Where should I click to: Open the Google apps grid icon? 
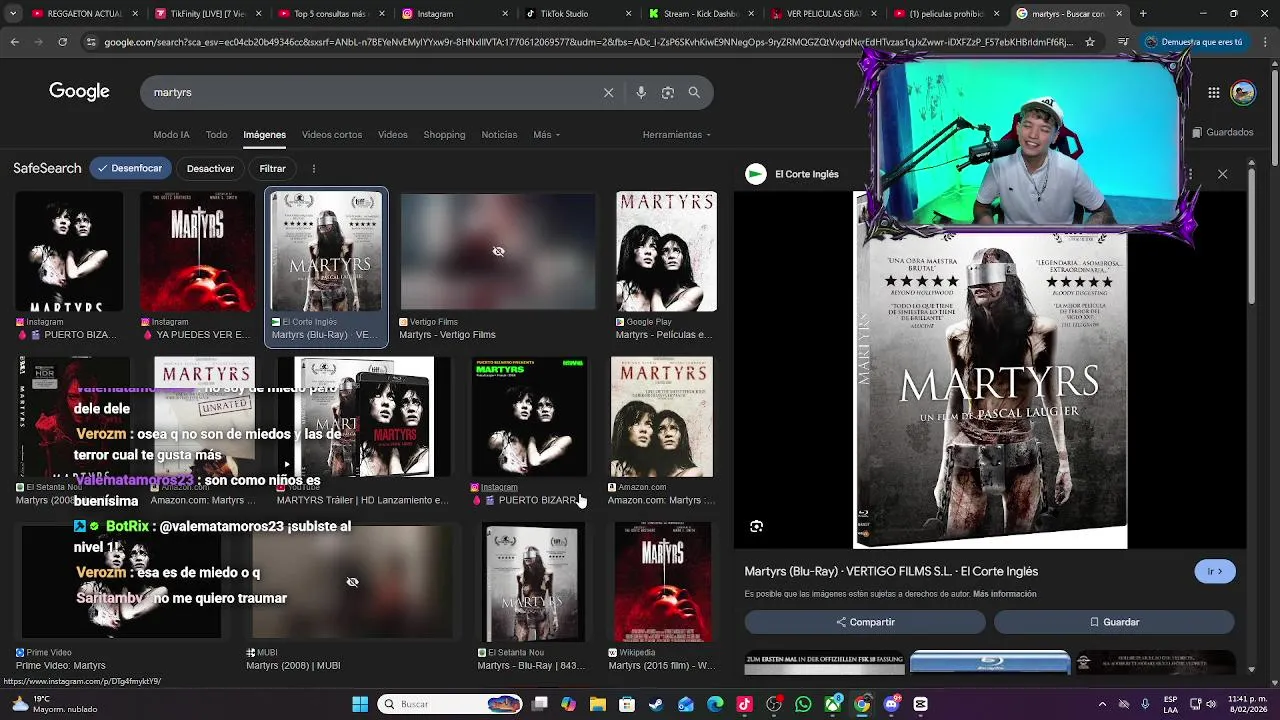pyautogui.click(x=1213, y=93)
